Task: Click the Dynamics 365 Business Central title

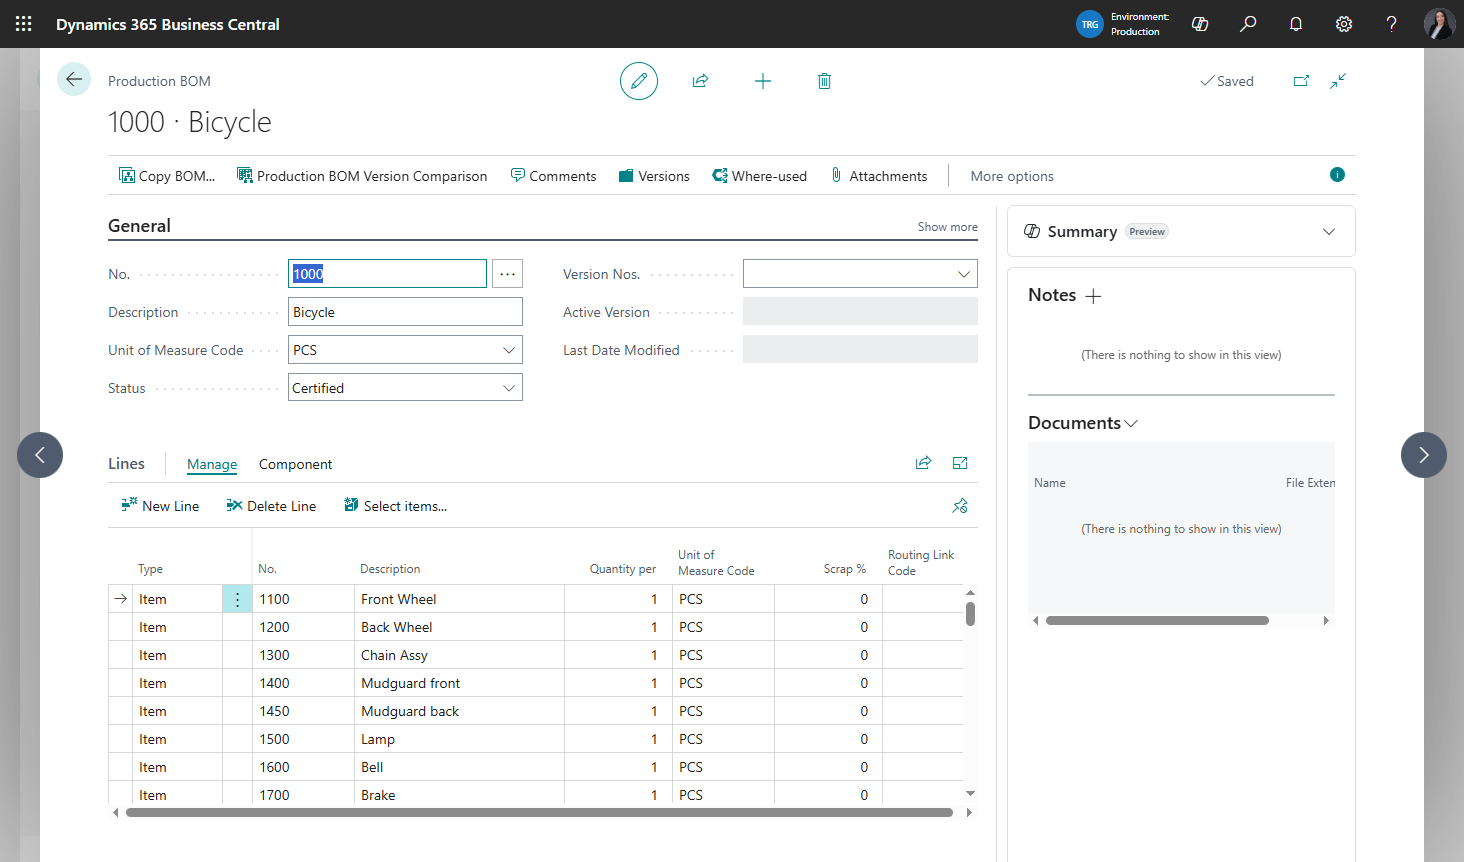Action: tap(168, 24)
